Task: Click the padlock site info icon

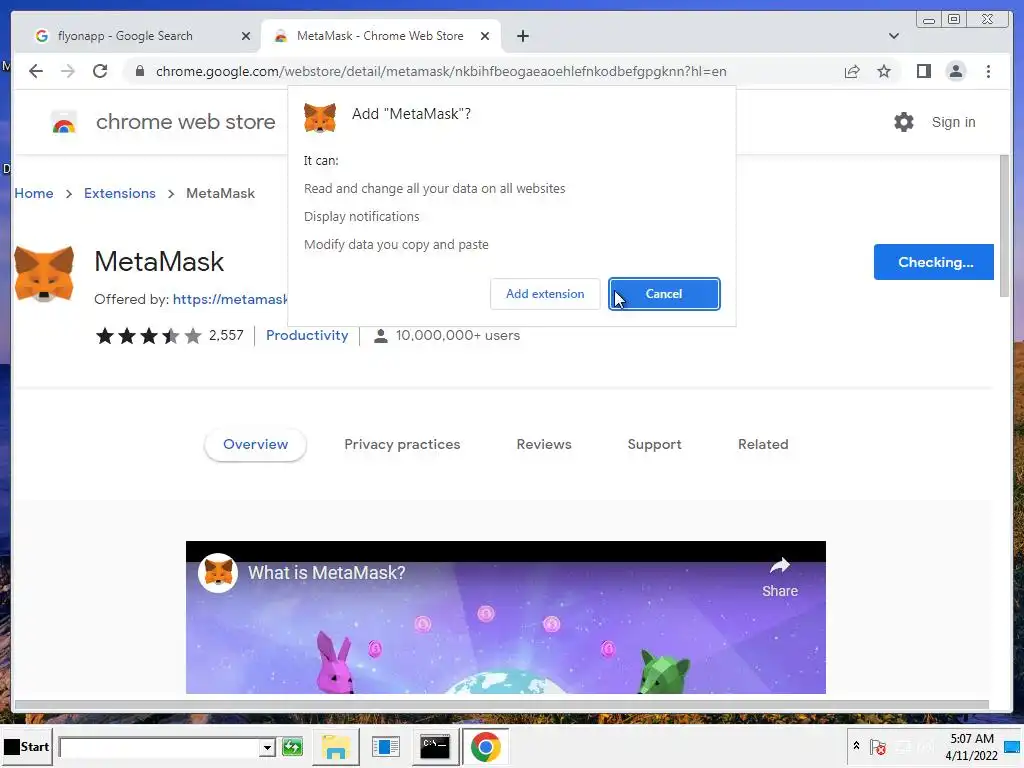Action: [140, 71]
